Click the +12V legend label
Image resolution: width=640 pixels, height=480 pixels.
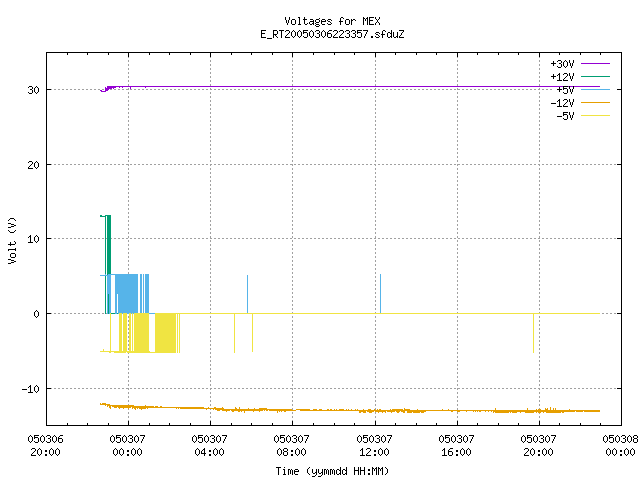click(x=562, y=77)
